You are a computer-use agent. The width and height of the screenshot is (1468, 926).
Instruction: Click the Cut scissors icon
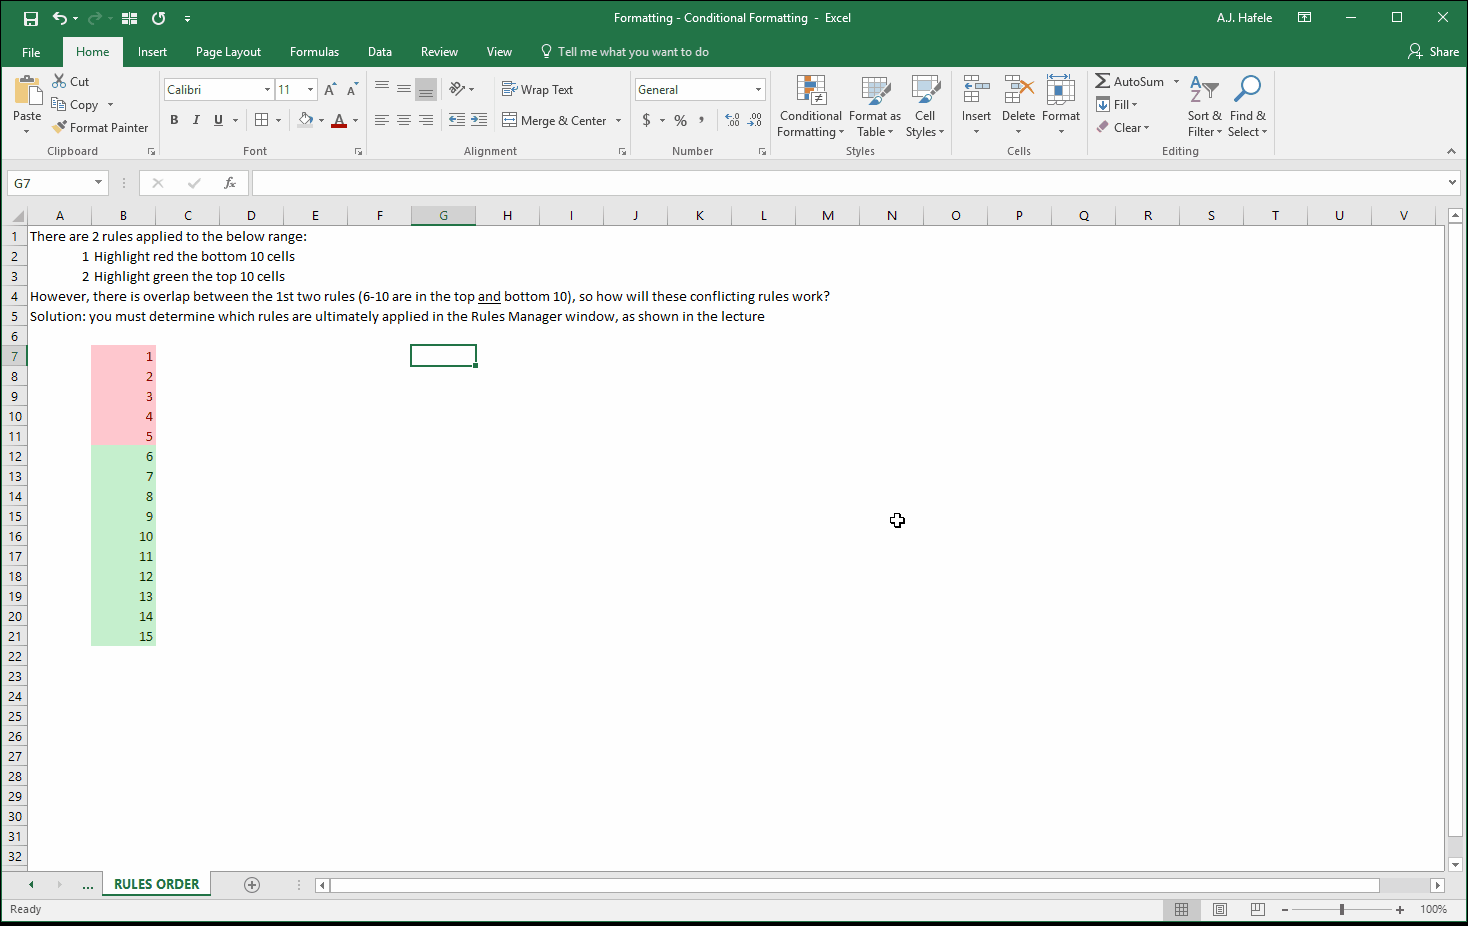[59, 81]
